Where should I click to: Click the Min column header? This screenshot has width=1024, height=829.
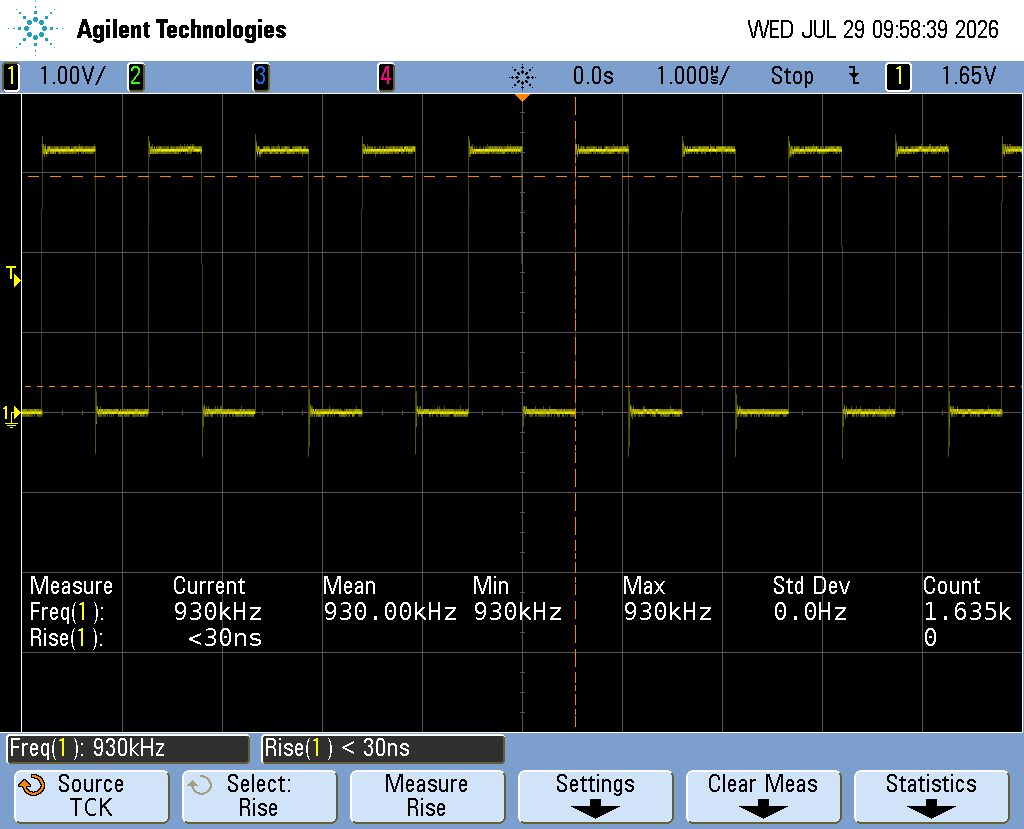pos(490,585)
